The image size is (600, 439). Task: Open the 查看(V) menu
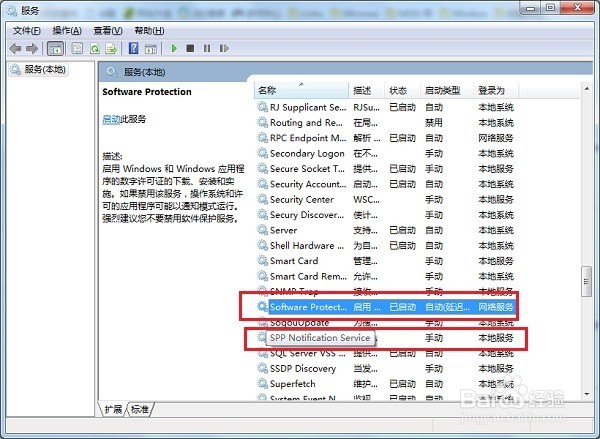pyautogui.click(x=108, y=31)
